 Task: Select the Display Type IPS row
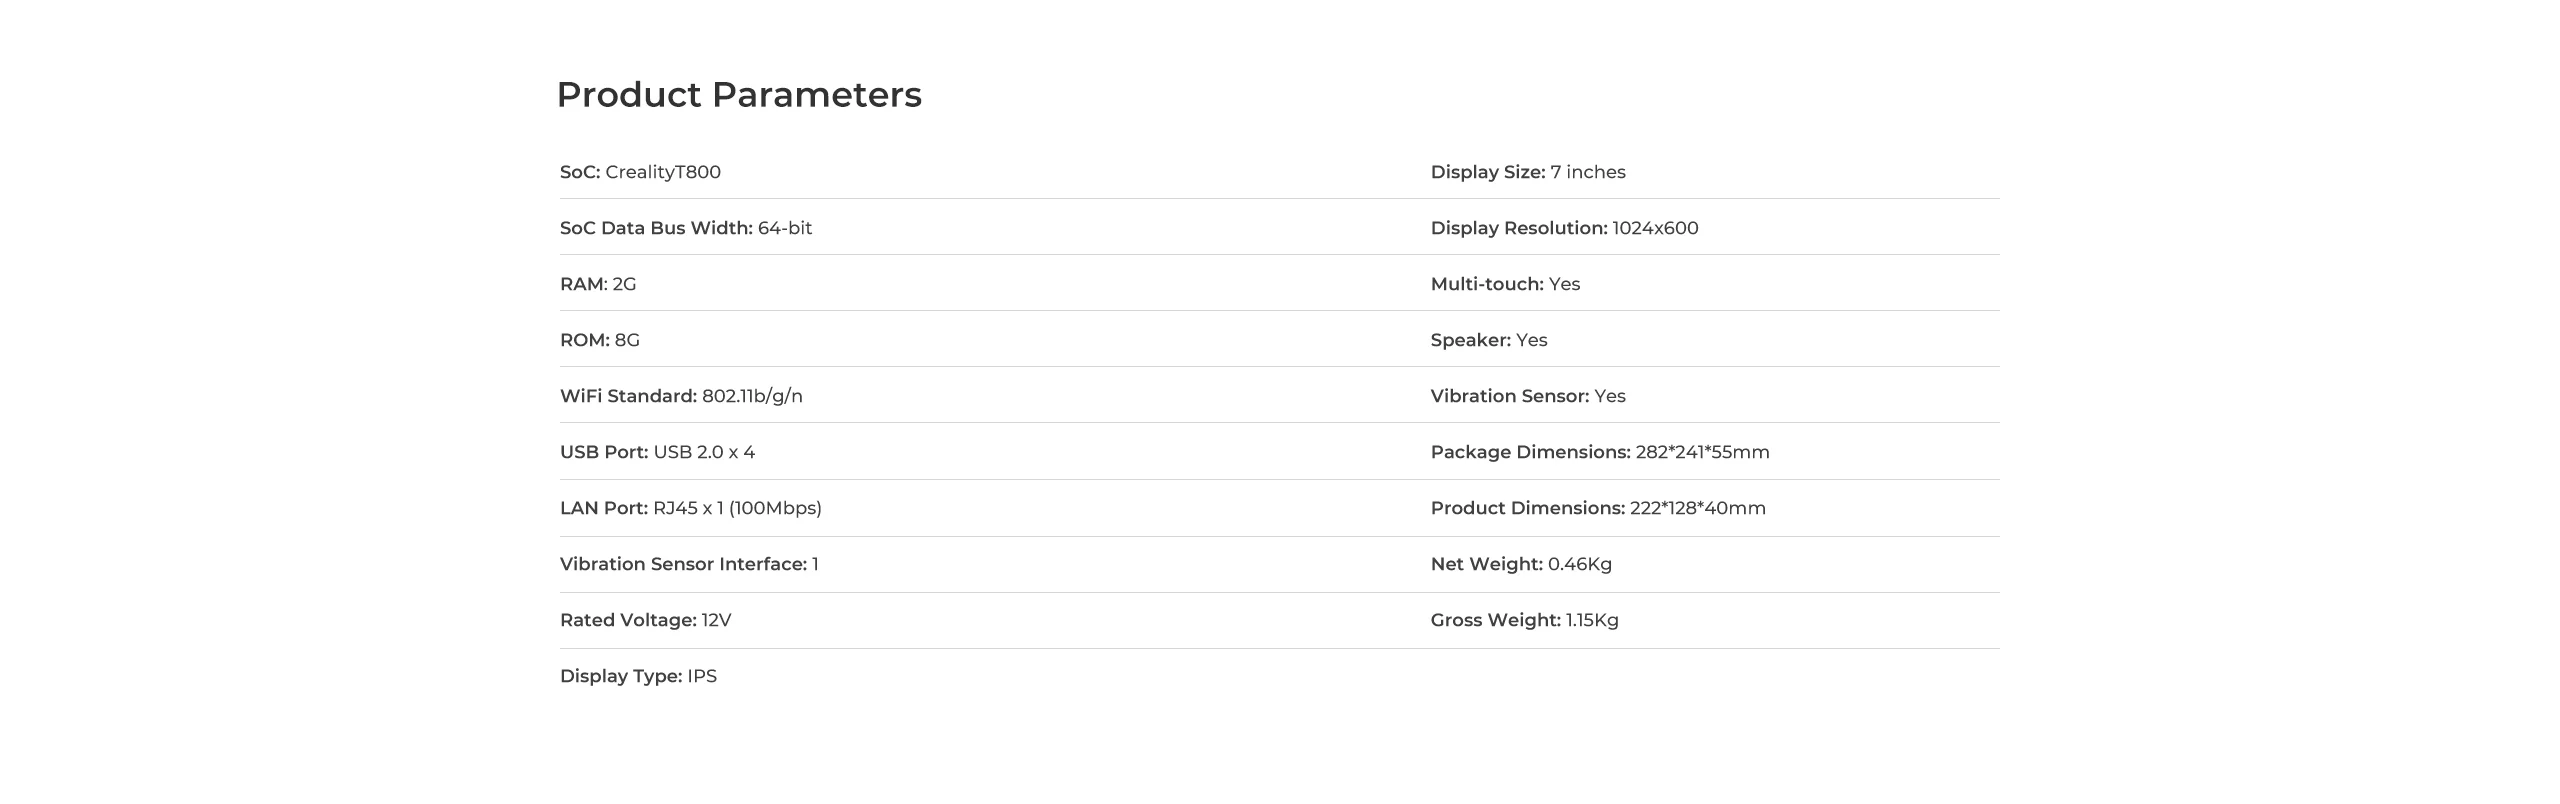pyautogui.click(x=638, y=676)
